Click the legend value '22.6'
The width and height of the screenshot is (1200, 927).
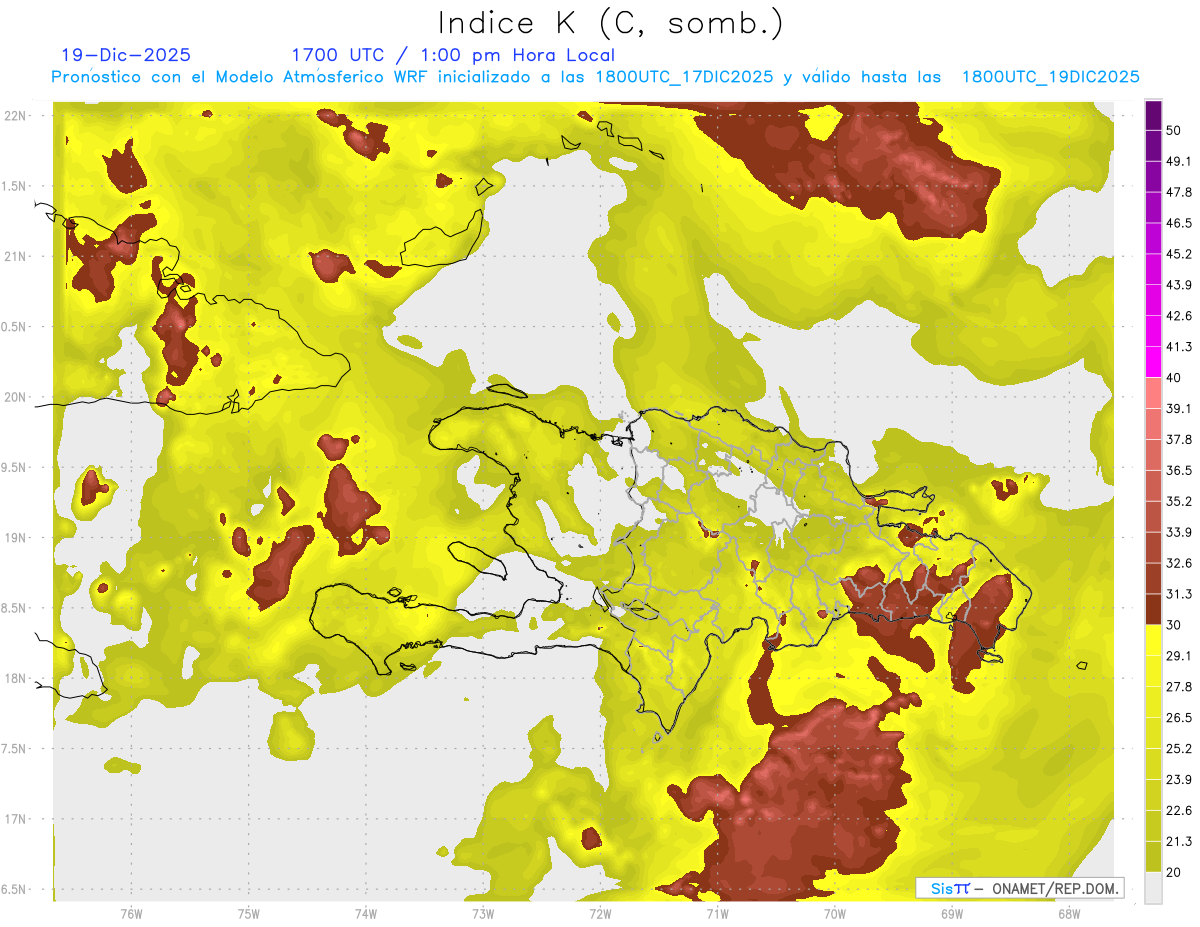click(x=1178, y=811)
